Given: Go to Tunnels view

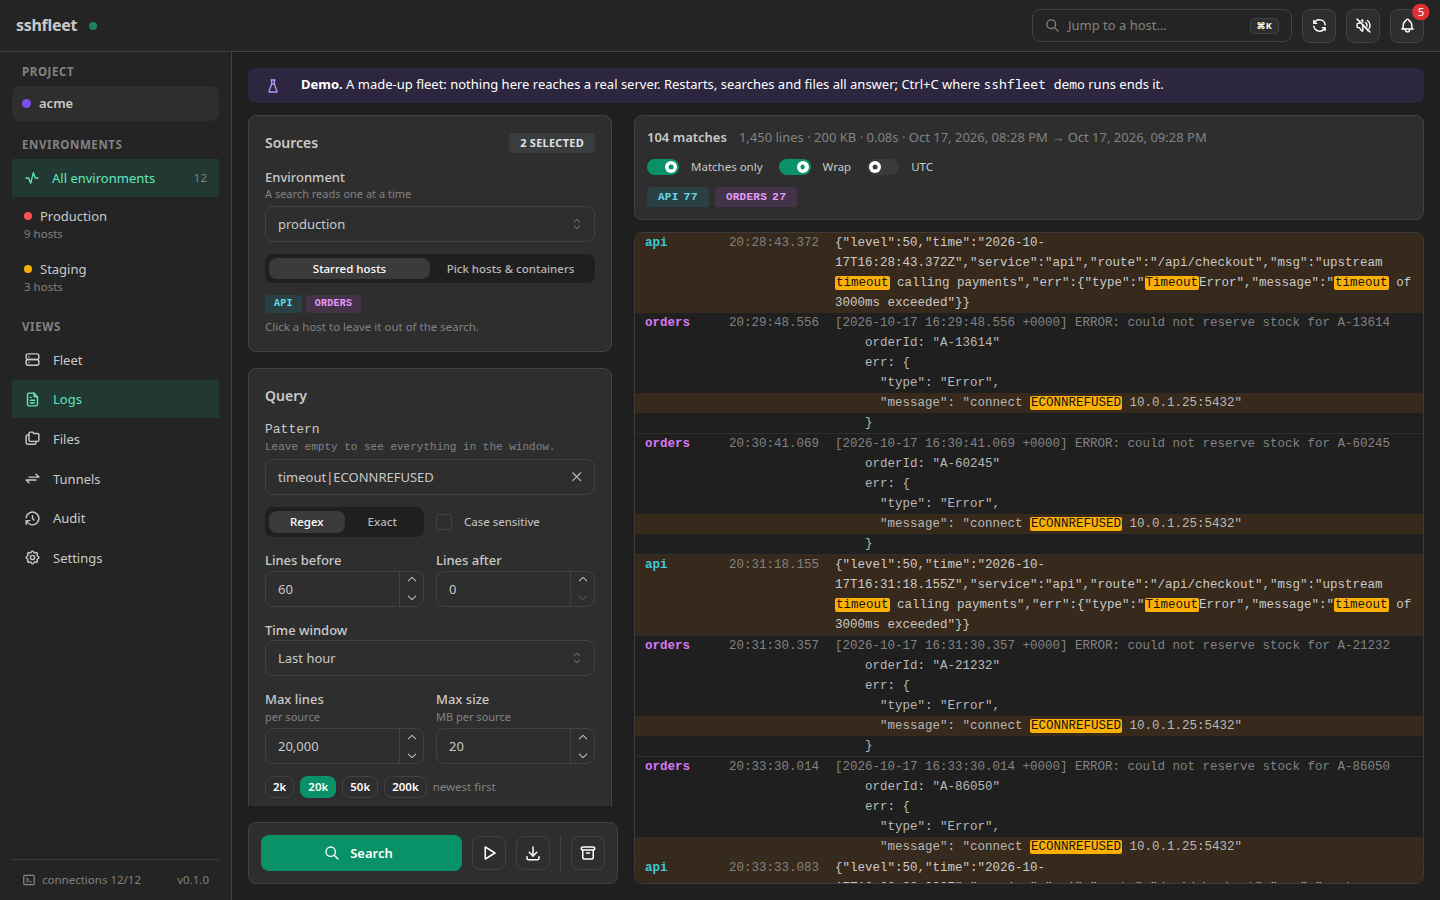Looking at the screenshot, I should pos(115,479).
